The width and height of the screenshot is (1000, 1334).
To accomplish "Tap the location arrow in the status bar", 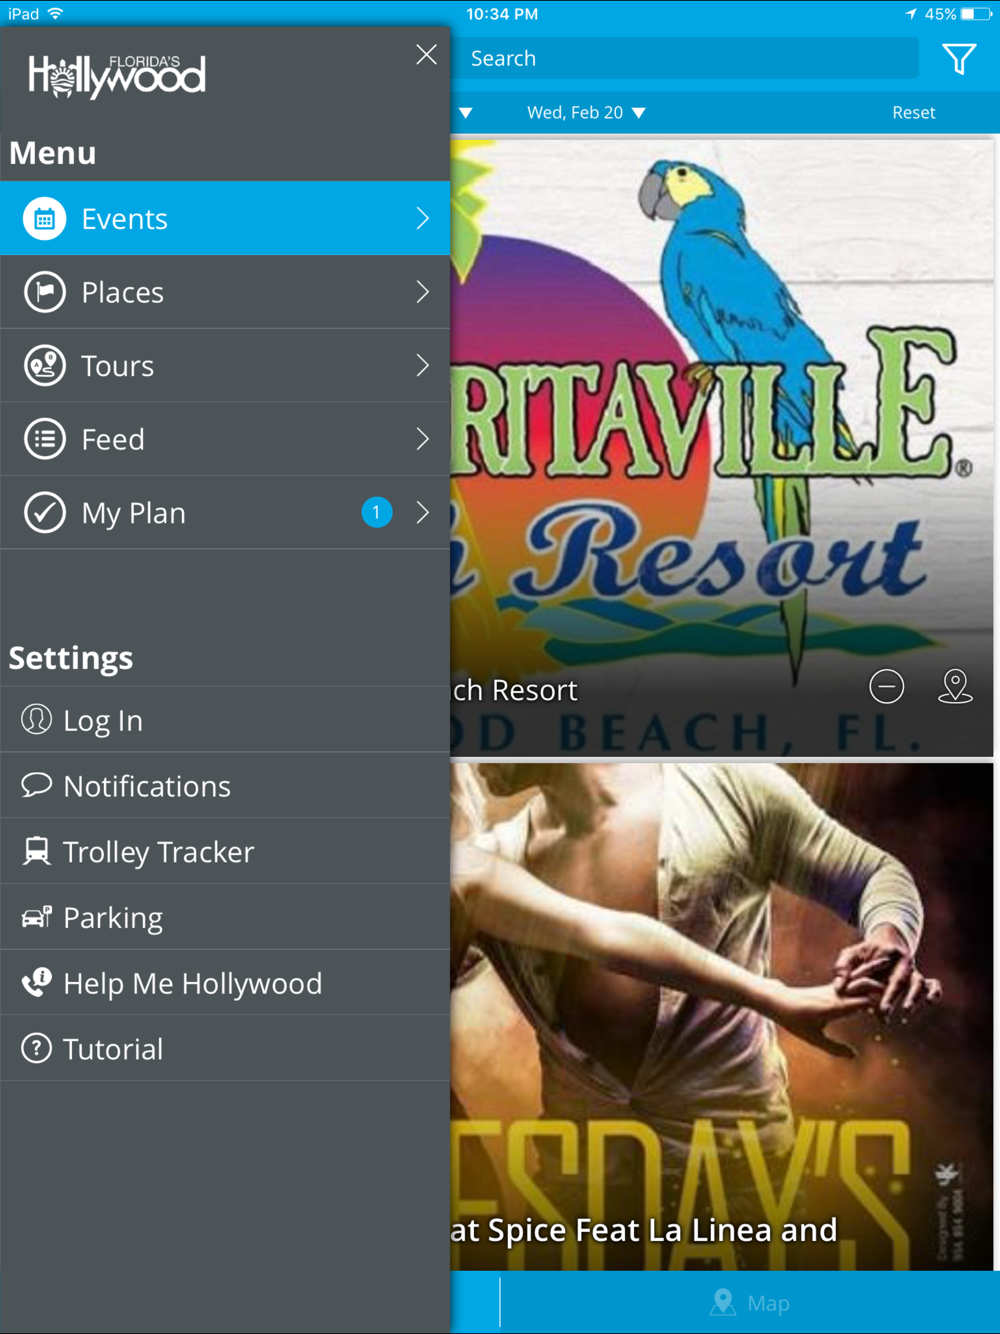I will pyautogui.click(x=910, y=14).
